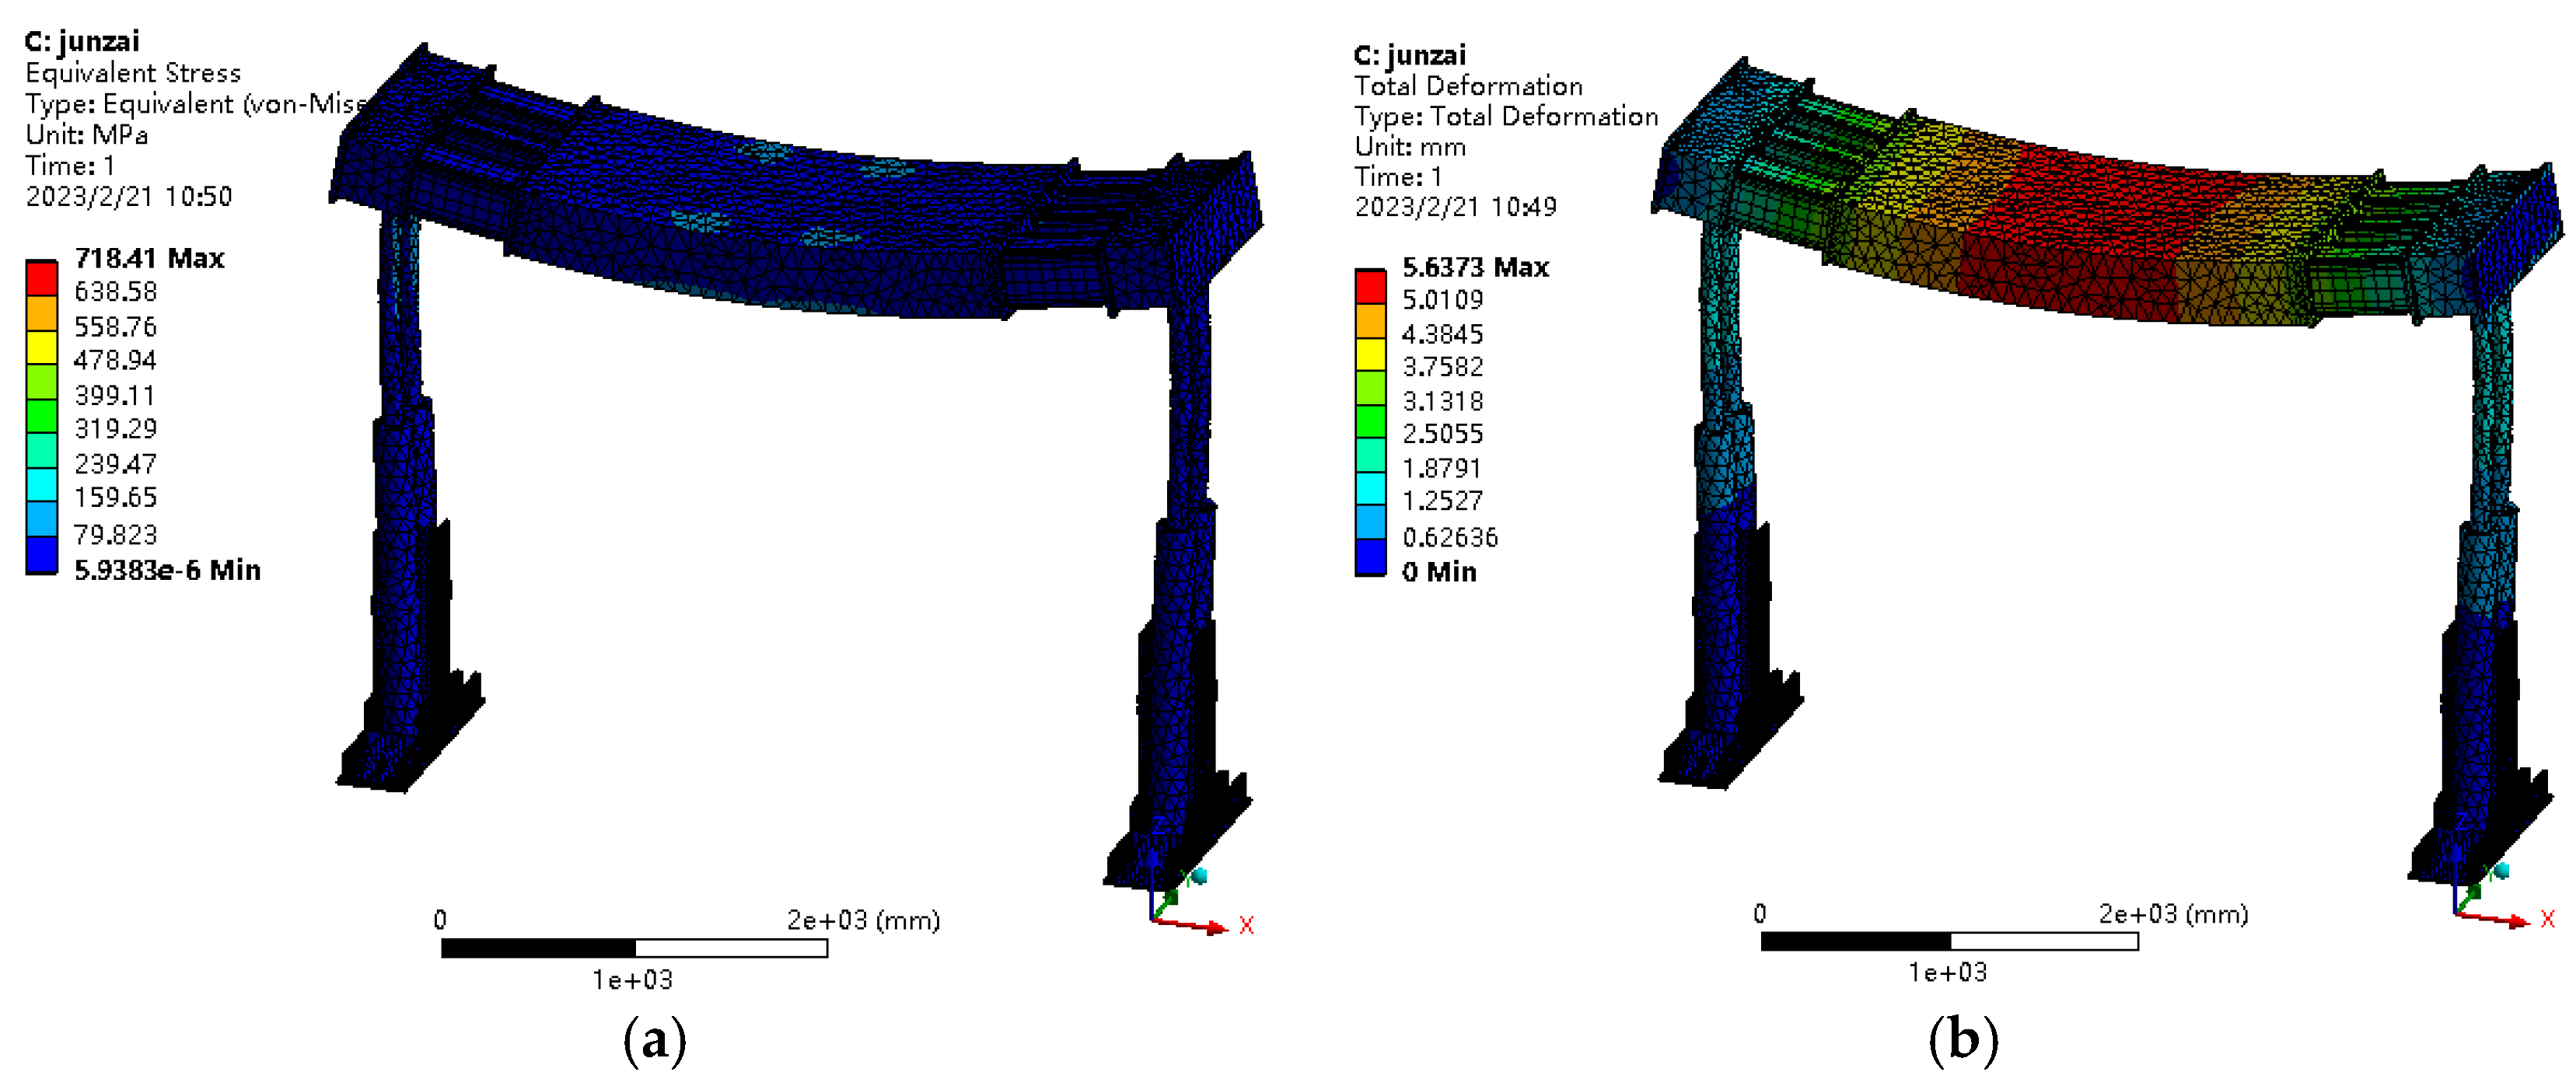
Task: Click the 718.41 Max legend label
Action: (149, 258)
